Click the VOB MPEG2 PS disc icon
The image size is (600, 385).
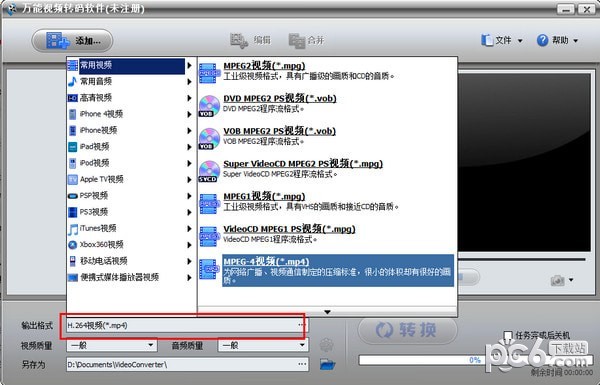209,138
